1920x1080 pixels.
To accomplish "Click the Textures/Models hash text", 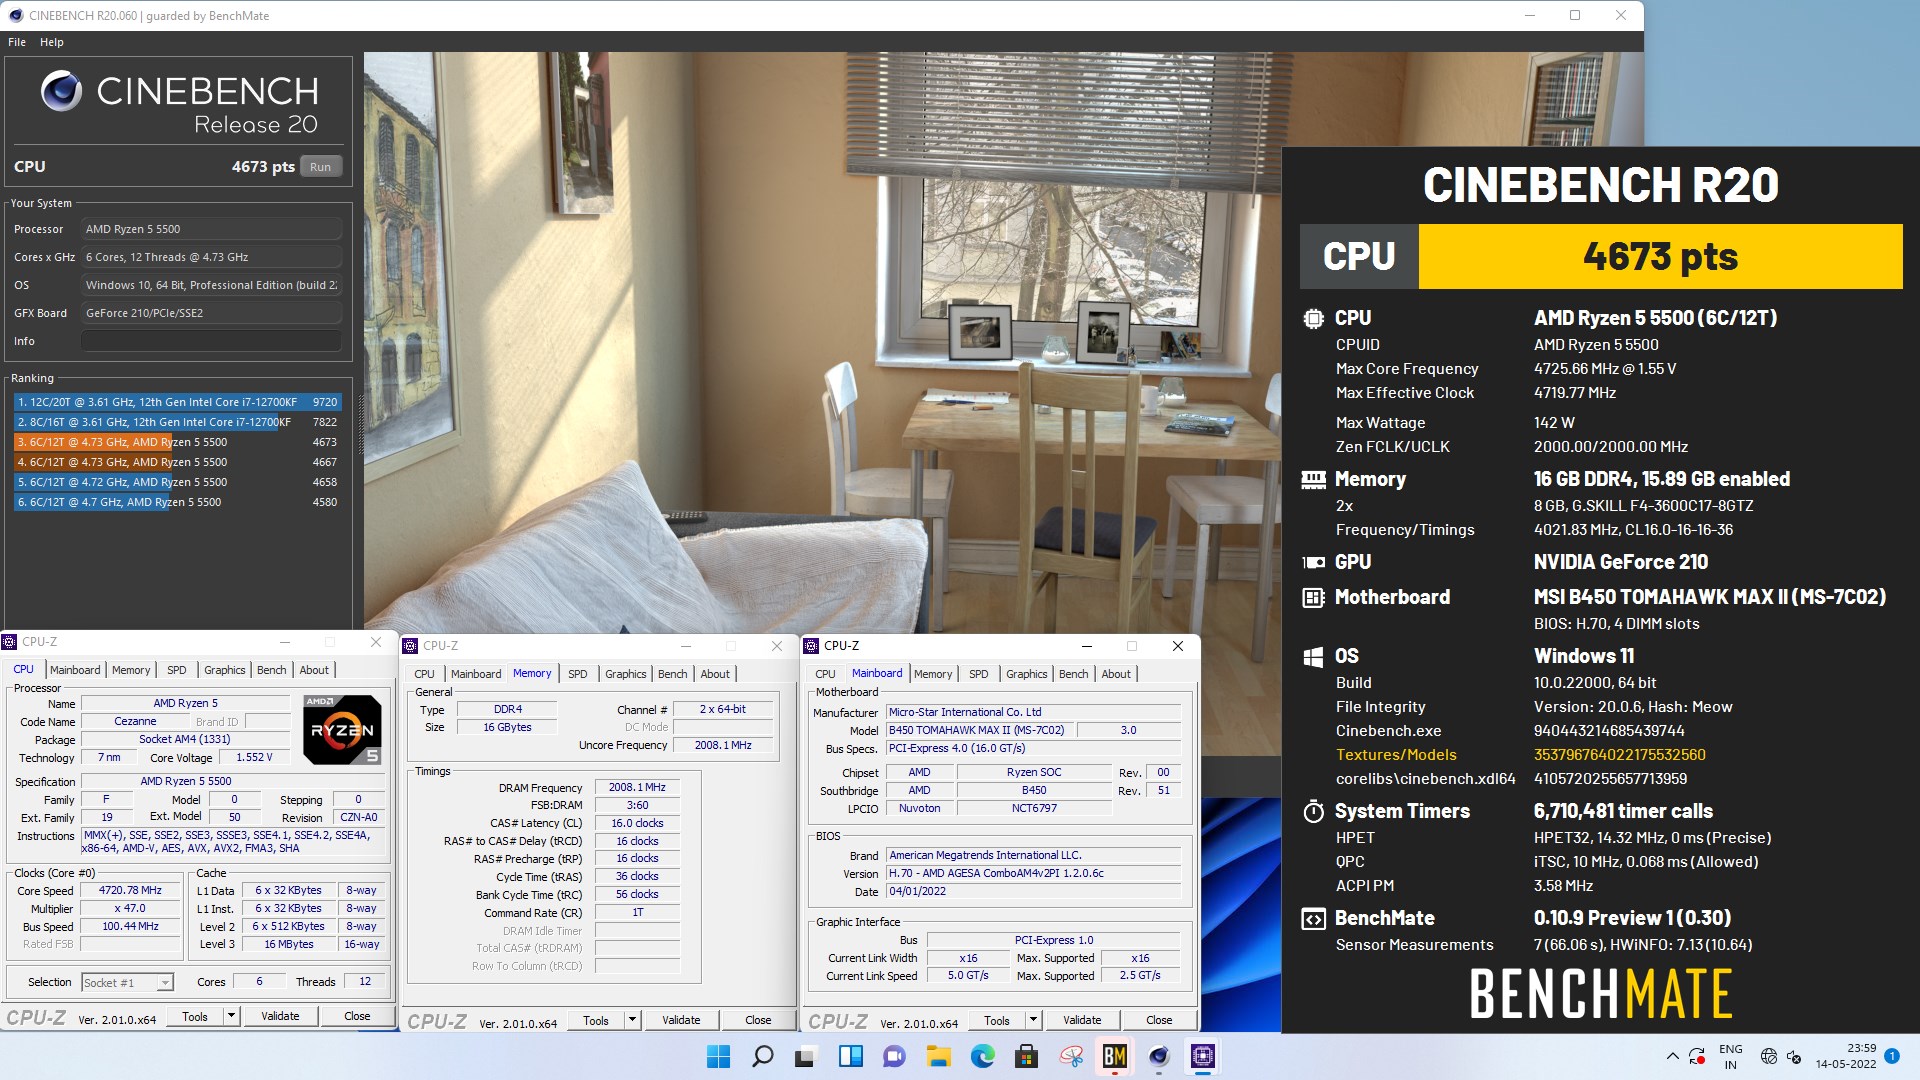I will click(1619, 755).
